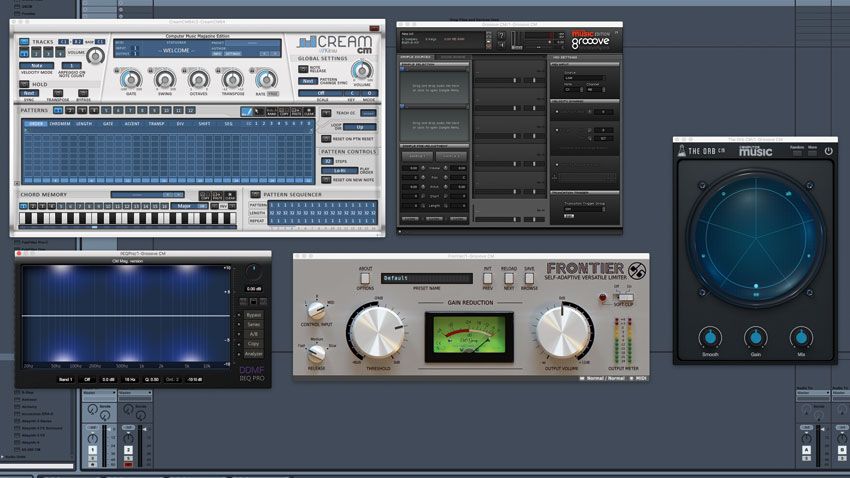Viewport: 850px width, 478px height.
Task: Click the Threshold knob in Frontier
Action: [378, 332]
